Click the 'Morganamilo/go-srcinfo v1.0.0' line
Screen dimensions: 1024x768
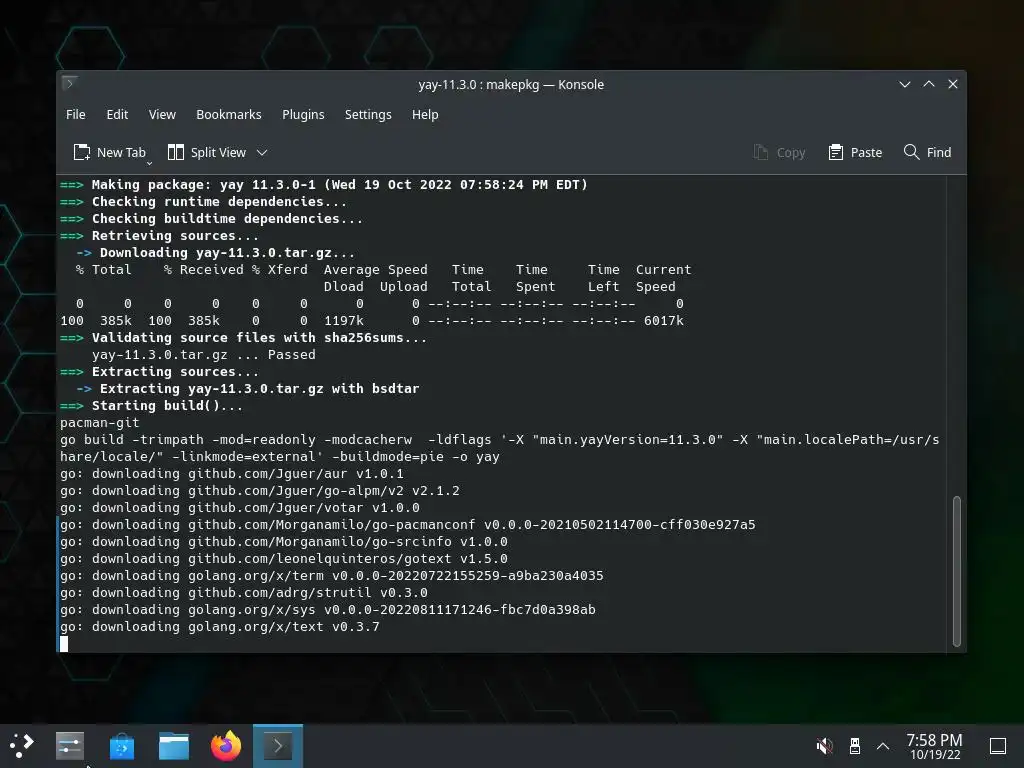click(283, 541)
